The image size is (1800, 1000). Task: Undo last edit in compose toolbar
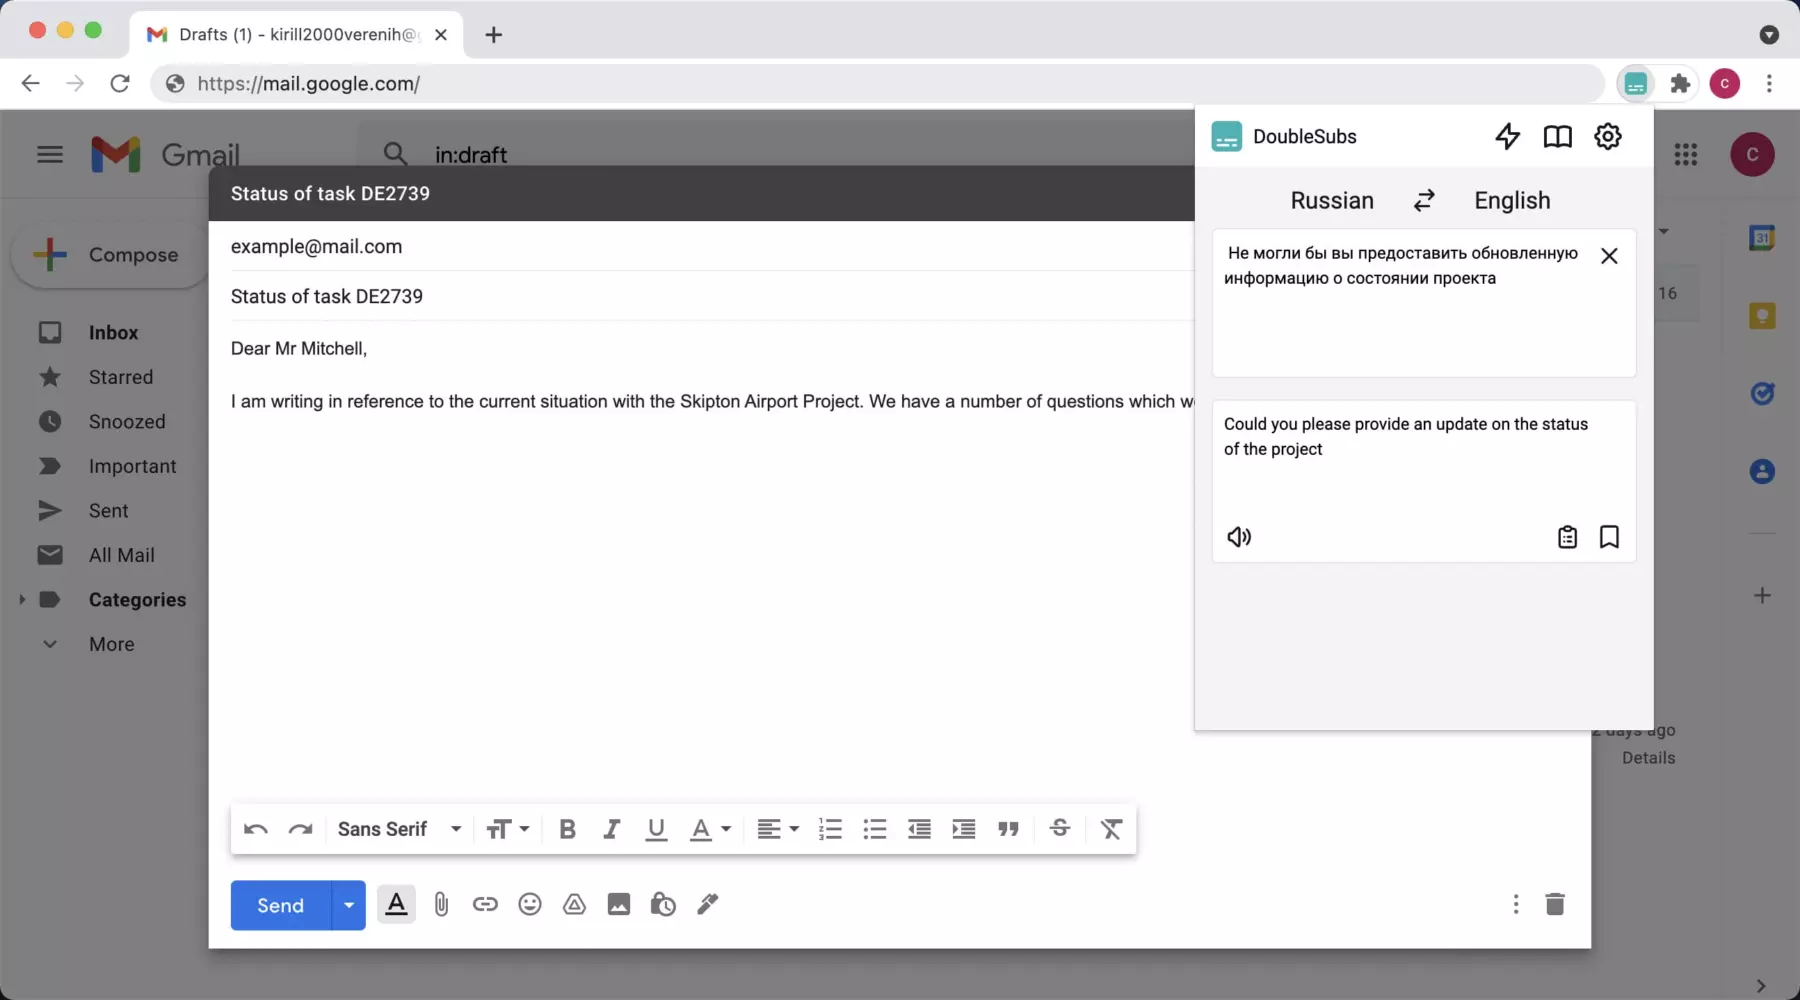pyautogui.click(x=256, y=829)
